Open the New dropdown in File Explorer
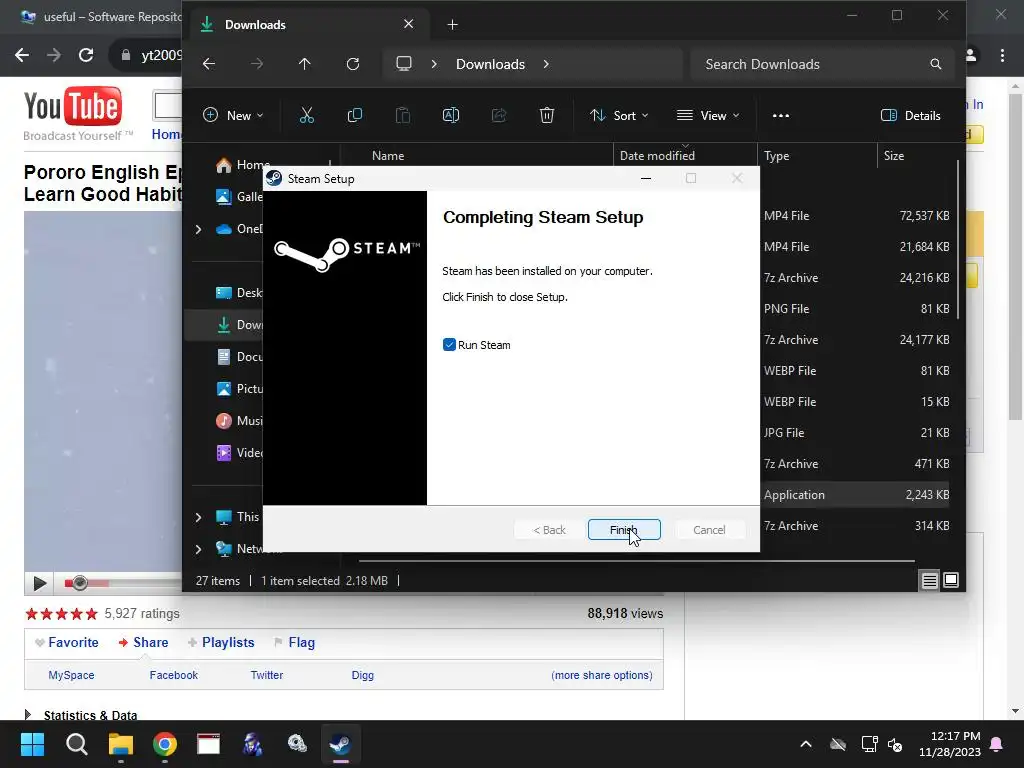The height and width of the screenshot is (768, 1024). point(233,116)
